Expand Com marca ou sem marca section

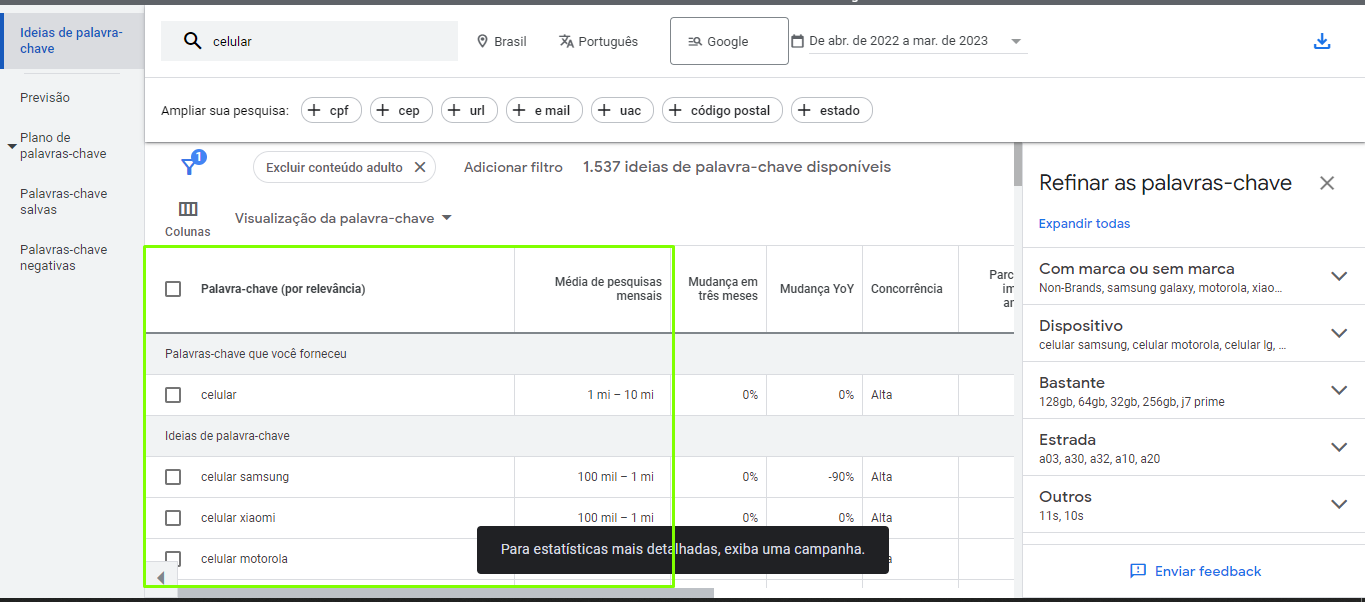pyautogui.click(x=1339, y=276)
